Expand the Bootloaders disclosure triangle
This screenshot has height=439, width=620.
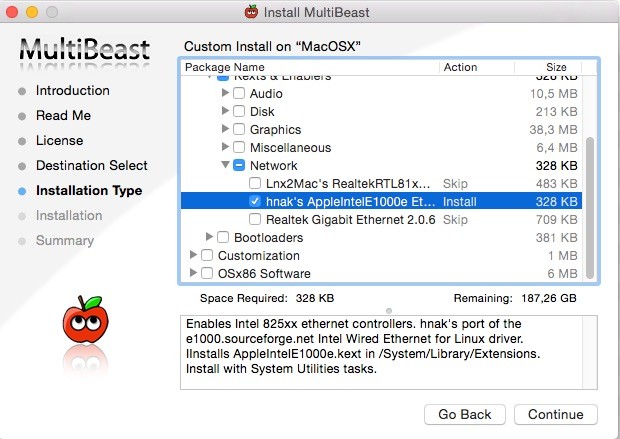(209, 237)
